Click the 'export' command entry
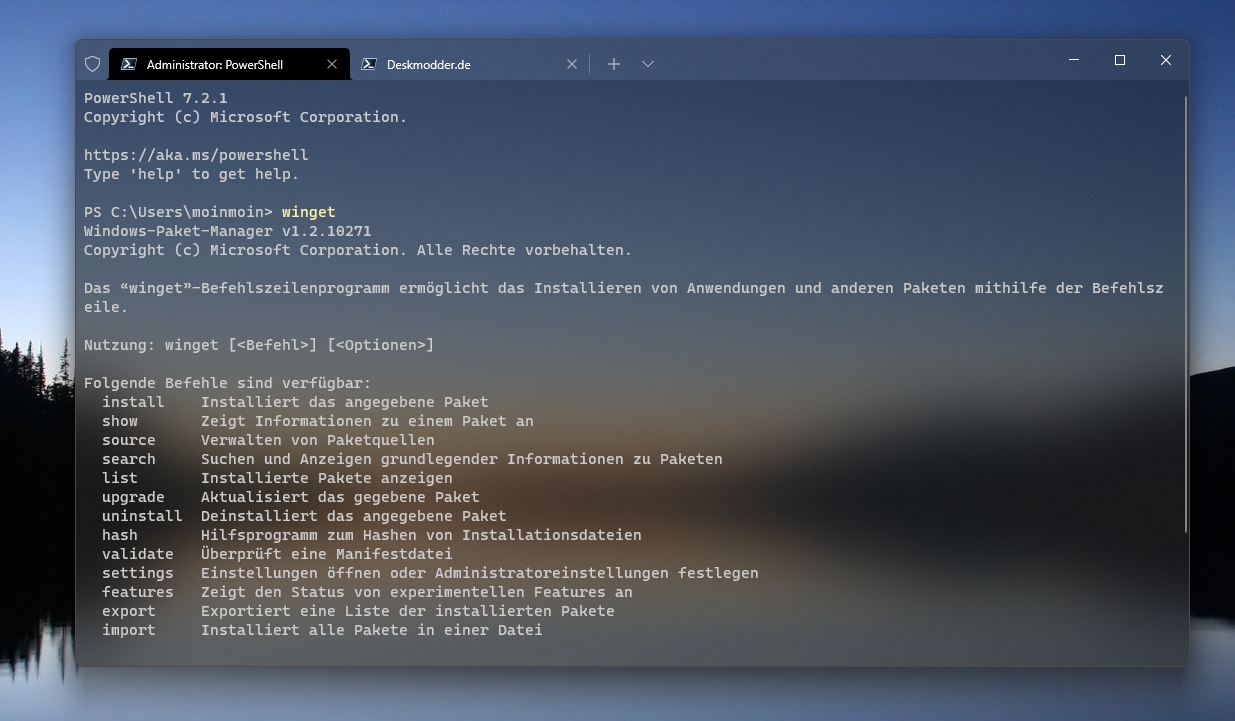The width and height of the screenshot is (1235, 721). [x=129, y=612]
